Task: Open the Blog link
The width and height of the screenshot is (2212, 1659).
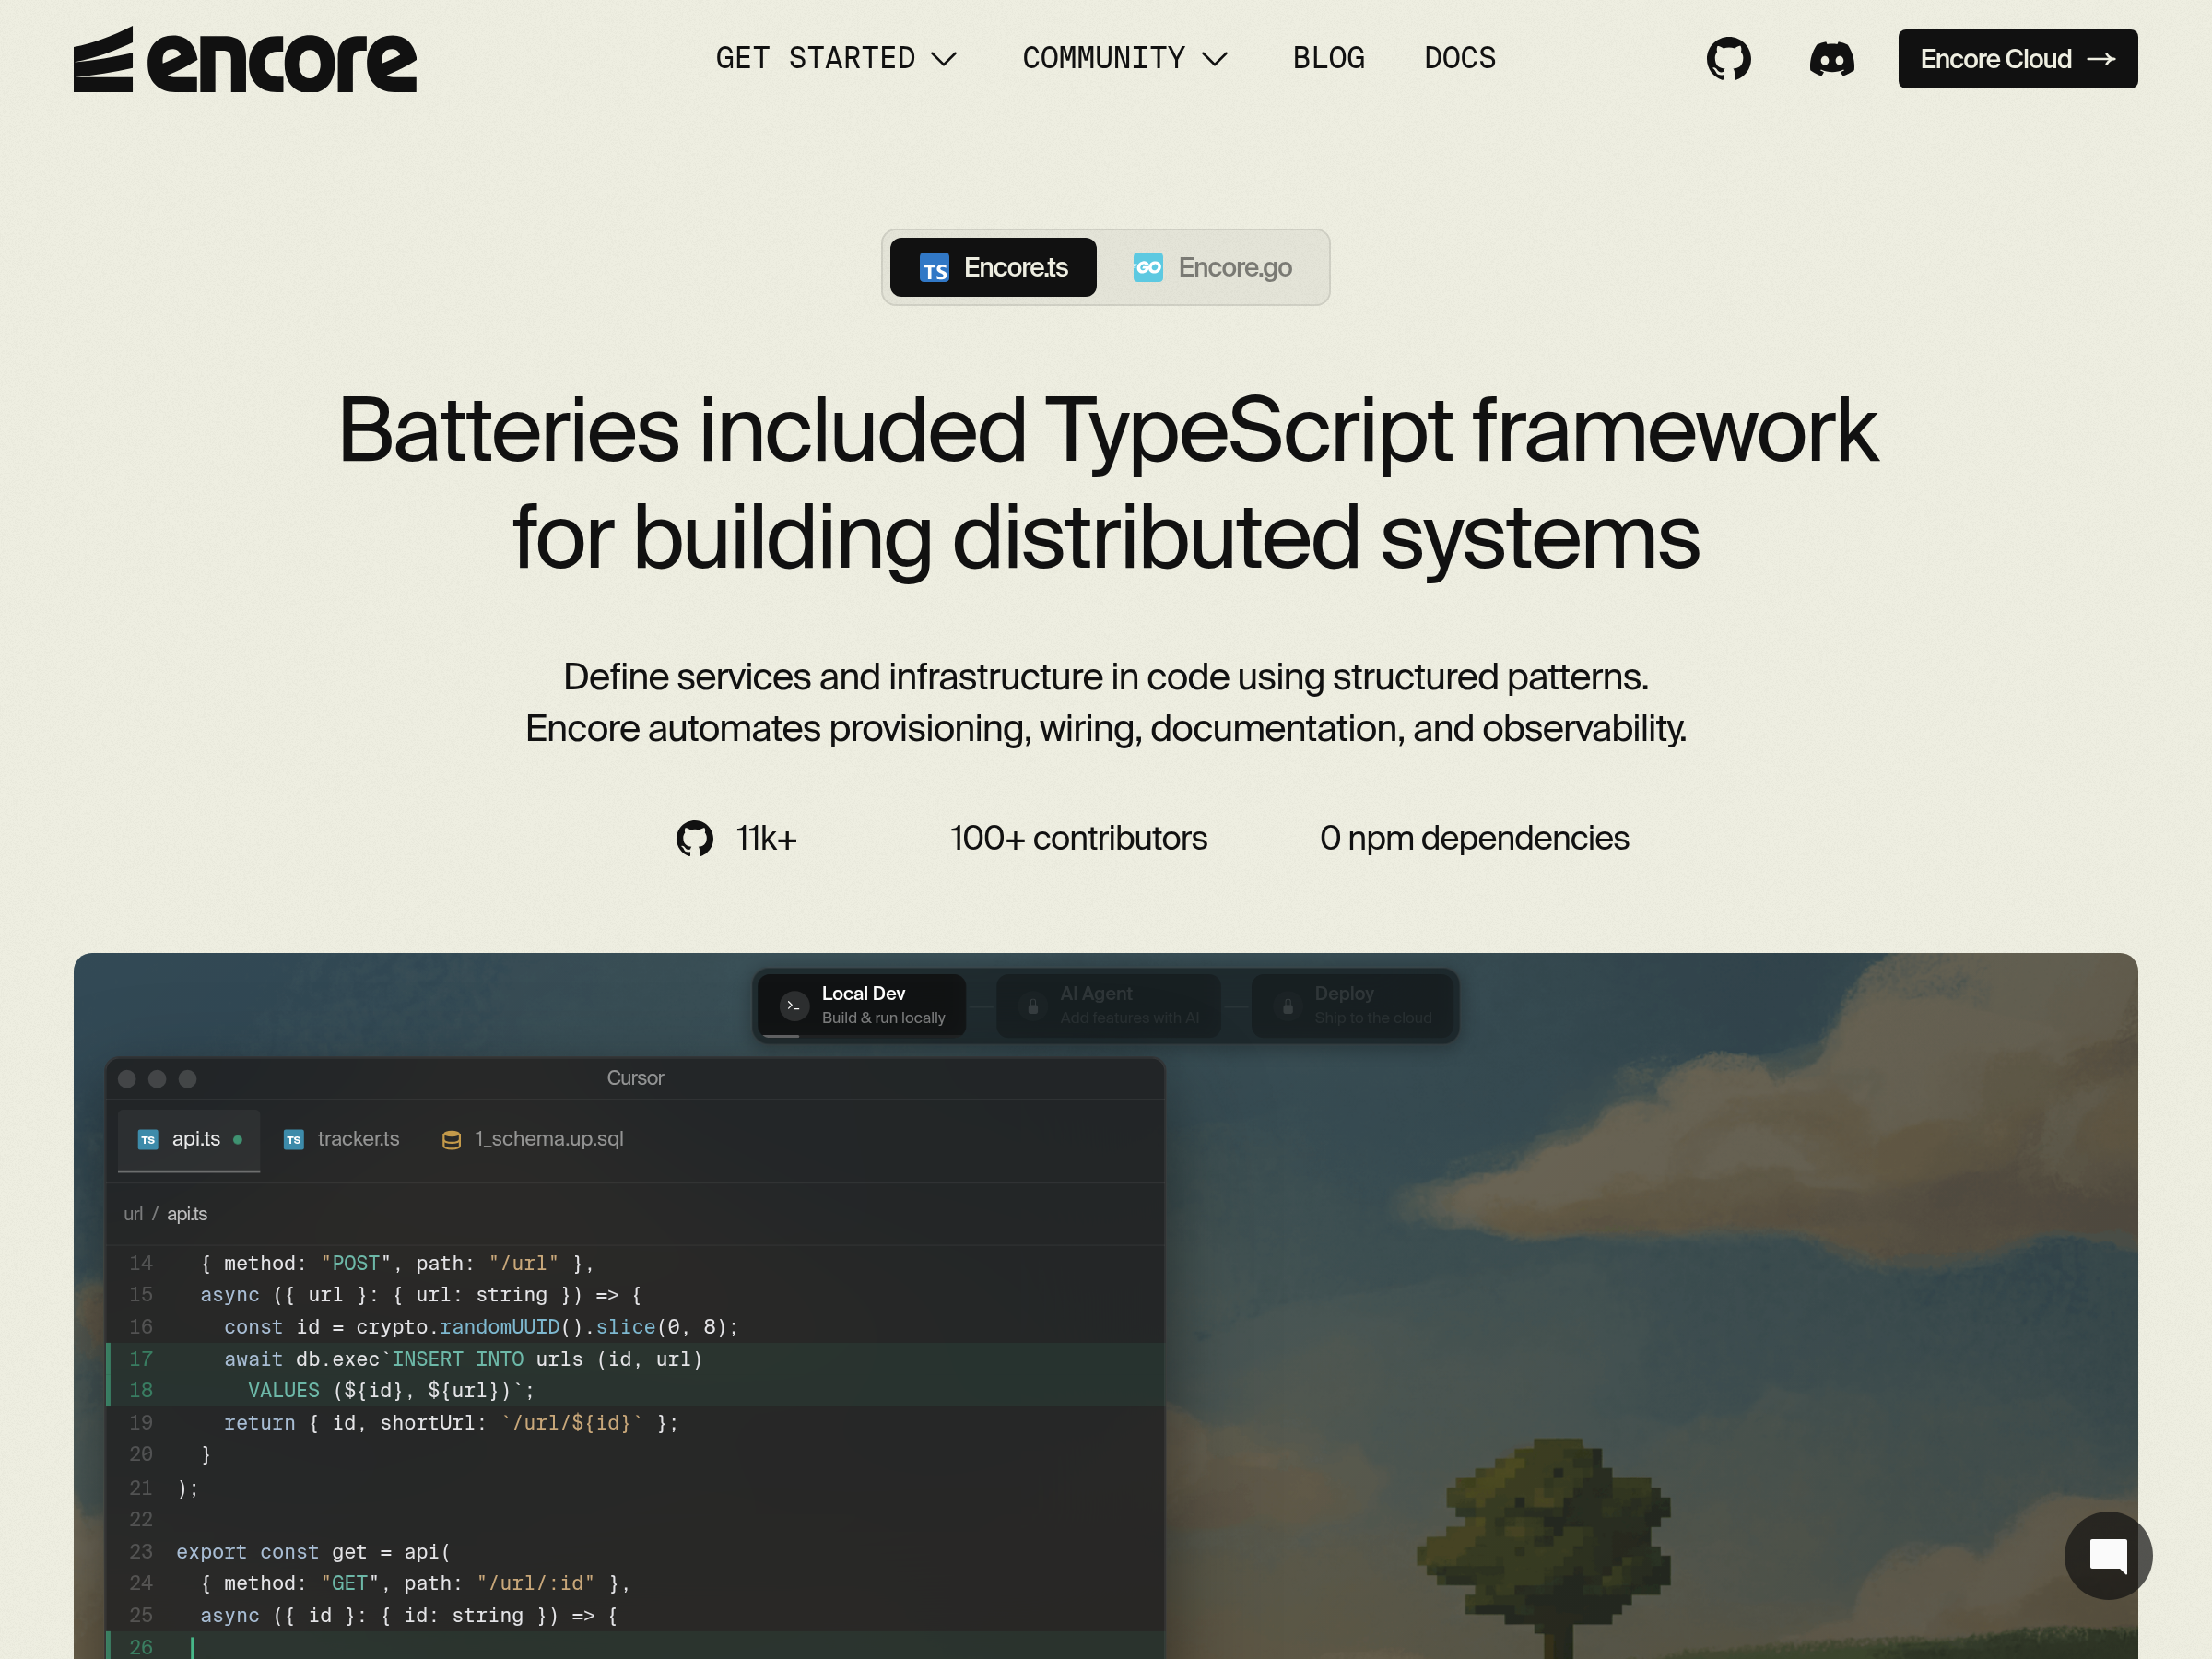Action: pyautogui.click(x=1328, y=59)
